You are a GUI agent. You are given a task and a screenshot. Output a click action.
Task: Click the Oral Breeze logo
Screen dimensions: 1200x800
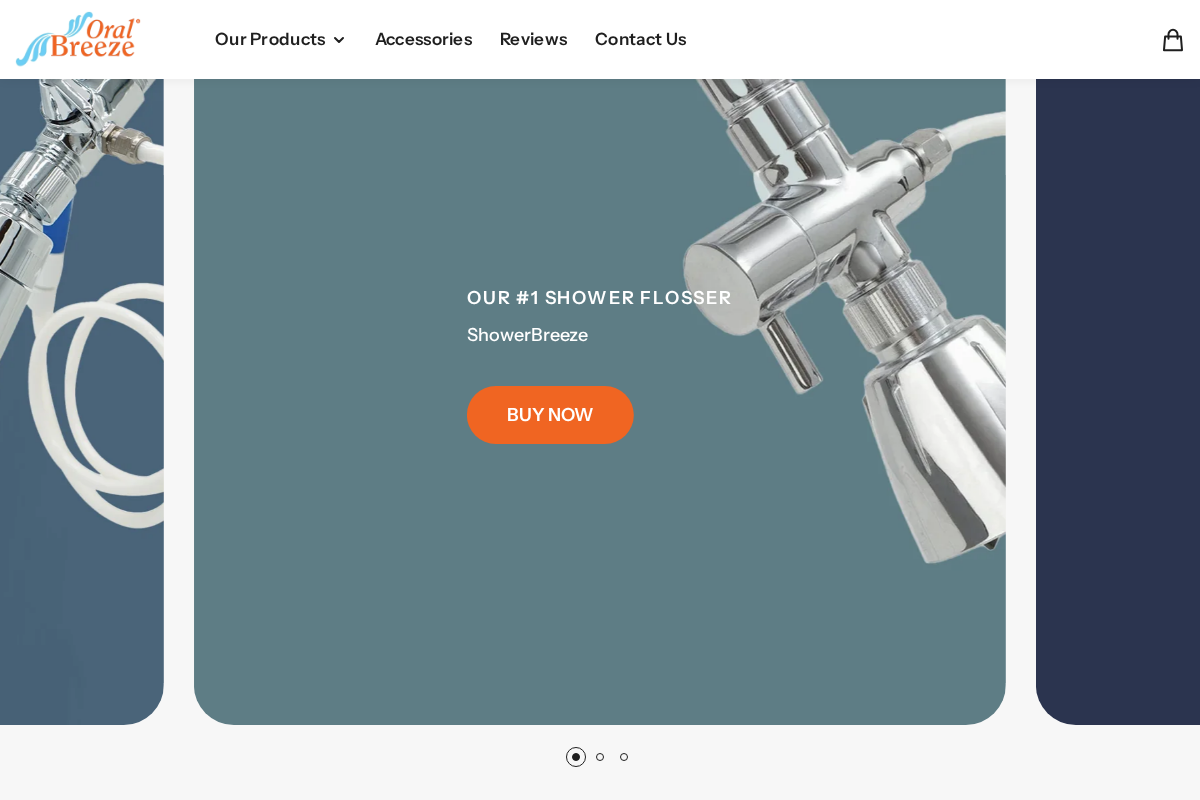coord(77,38)
